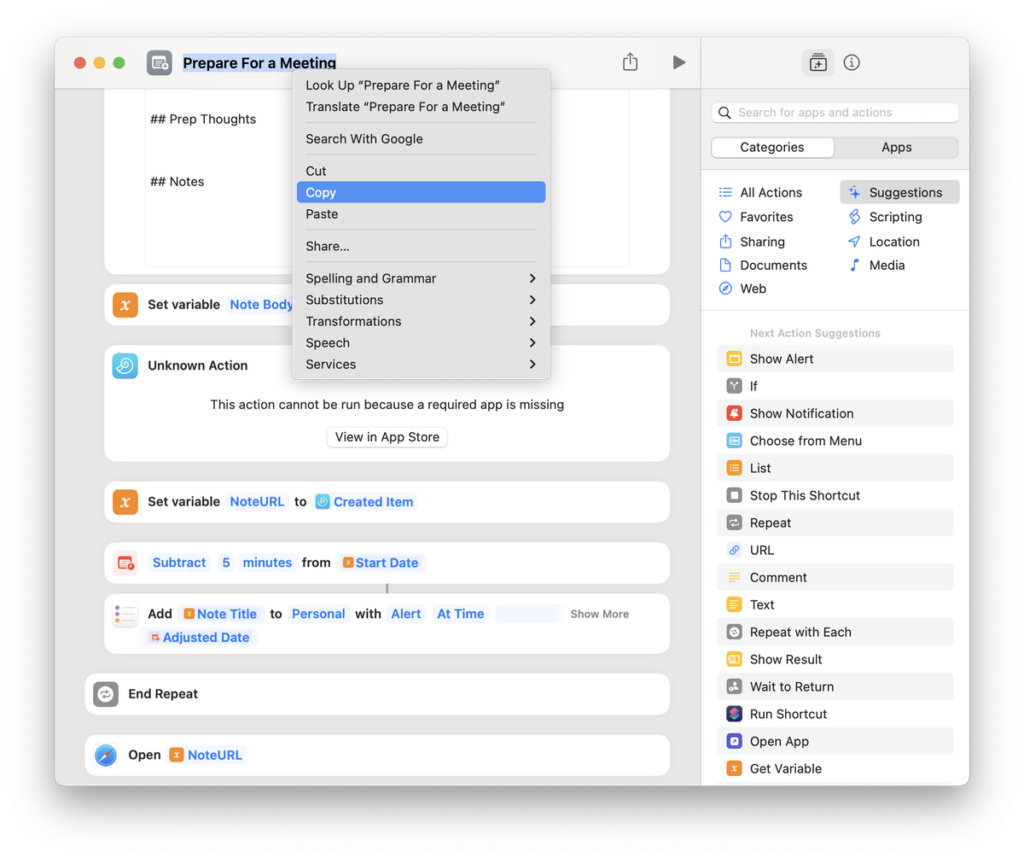Click the End Repeat action icon

[105, 694]
